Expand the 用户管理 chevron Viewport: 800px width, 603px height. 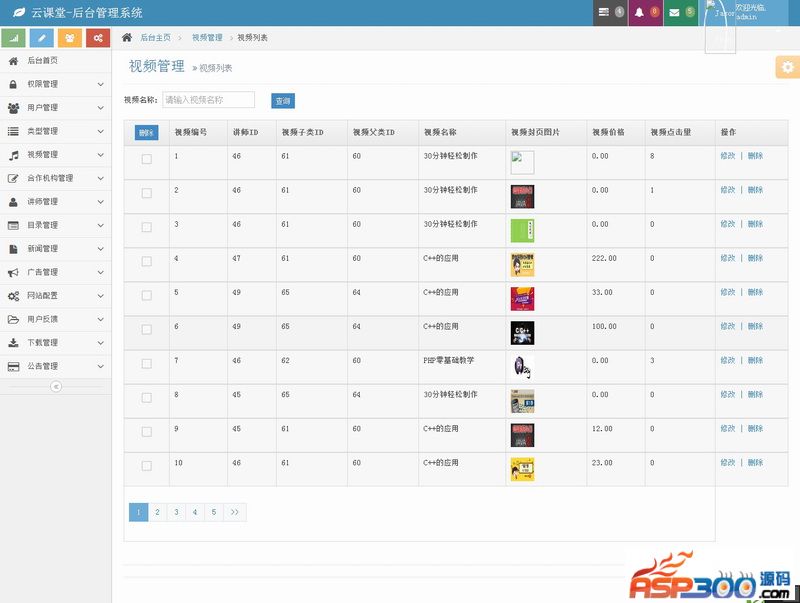[x=101, y=108]
